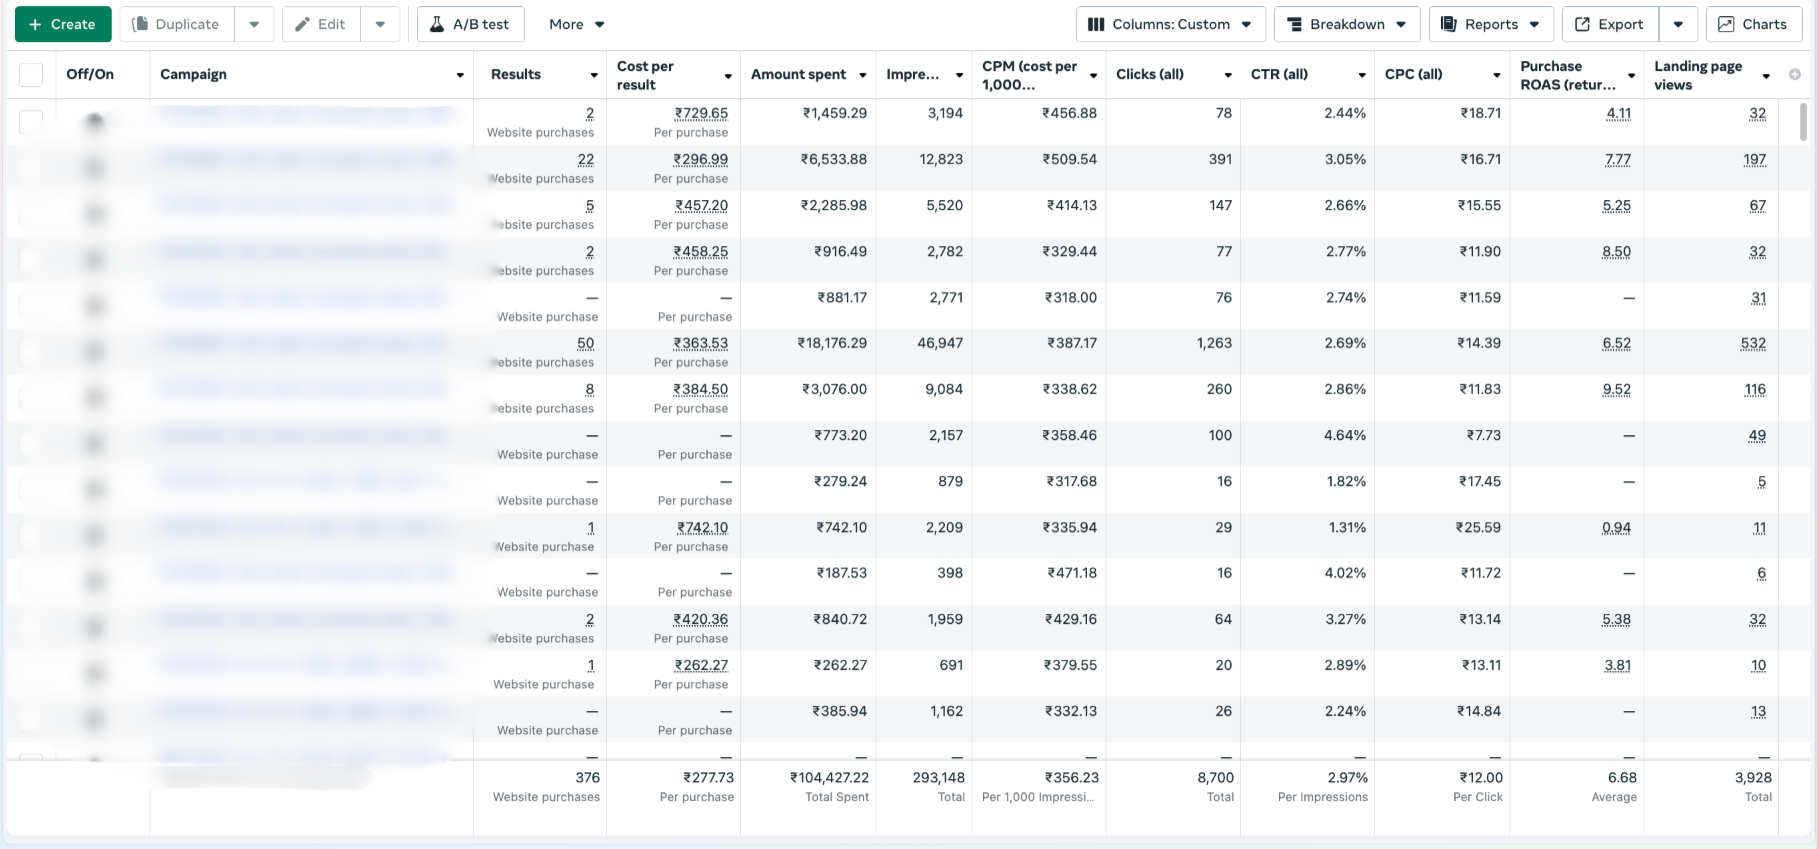Open the Columns: Custom selector
This screenshot has height=849, width=1817.
tap(1170, 24)
